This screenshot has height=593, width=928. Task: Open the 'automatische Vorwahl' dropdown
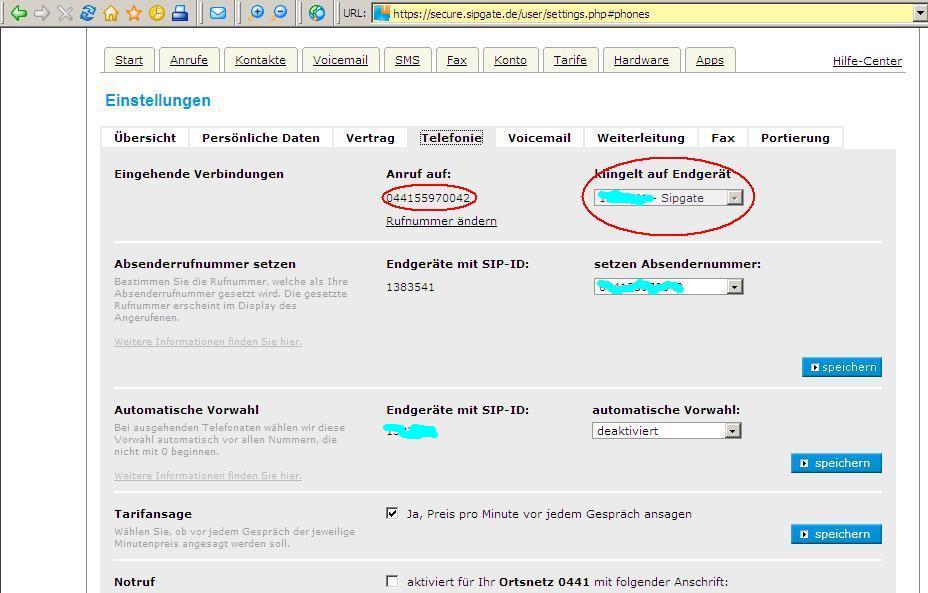732,431
